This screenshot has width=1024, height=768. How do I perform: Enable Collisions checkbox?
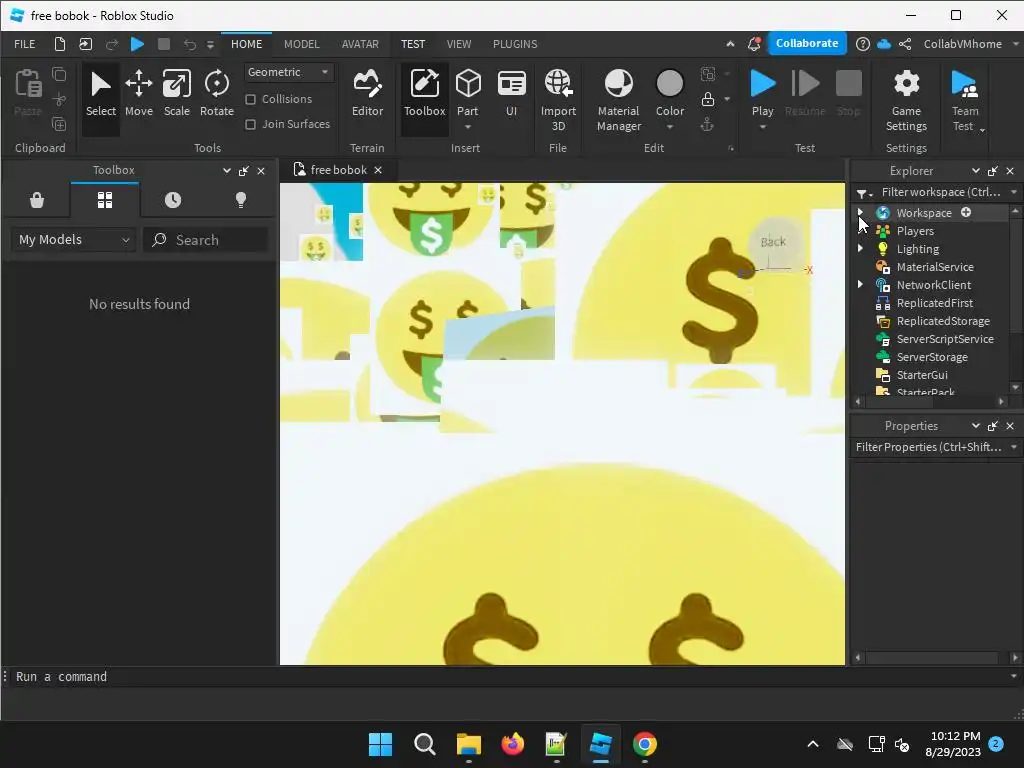pos(250,99)
